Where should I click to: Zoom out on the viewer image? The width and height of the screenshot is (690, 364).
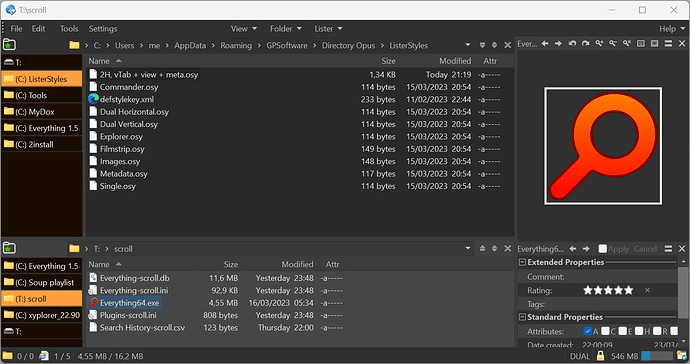click(x=613, y=43)
